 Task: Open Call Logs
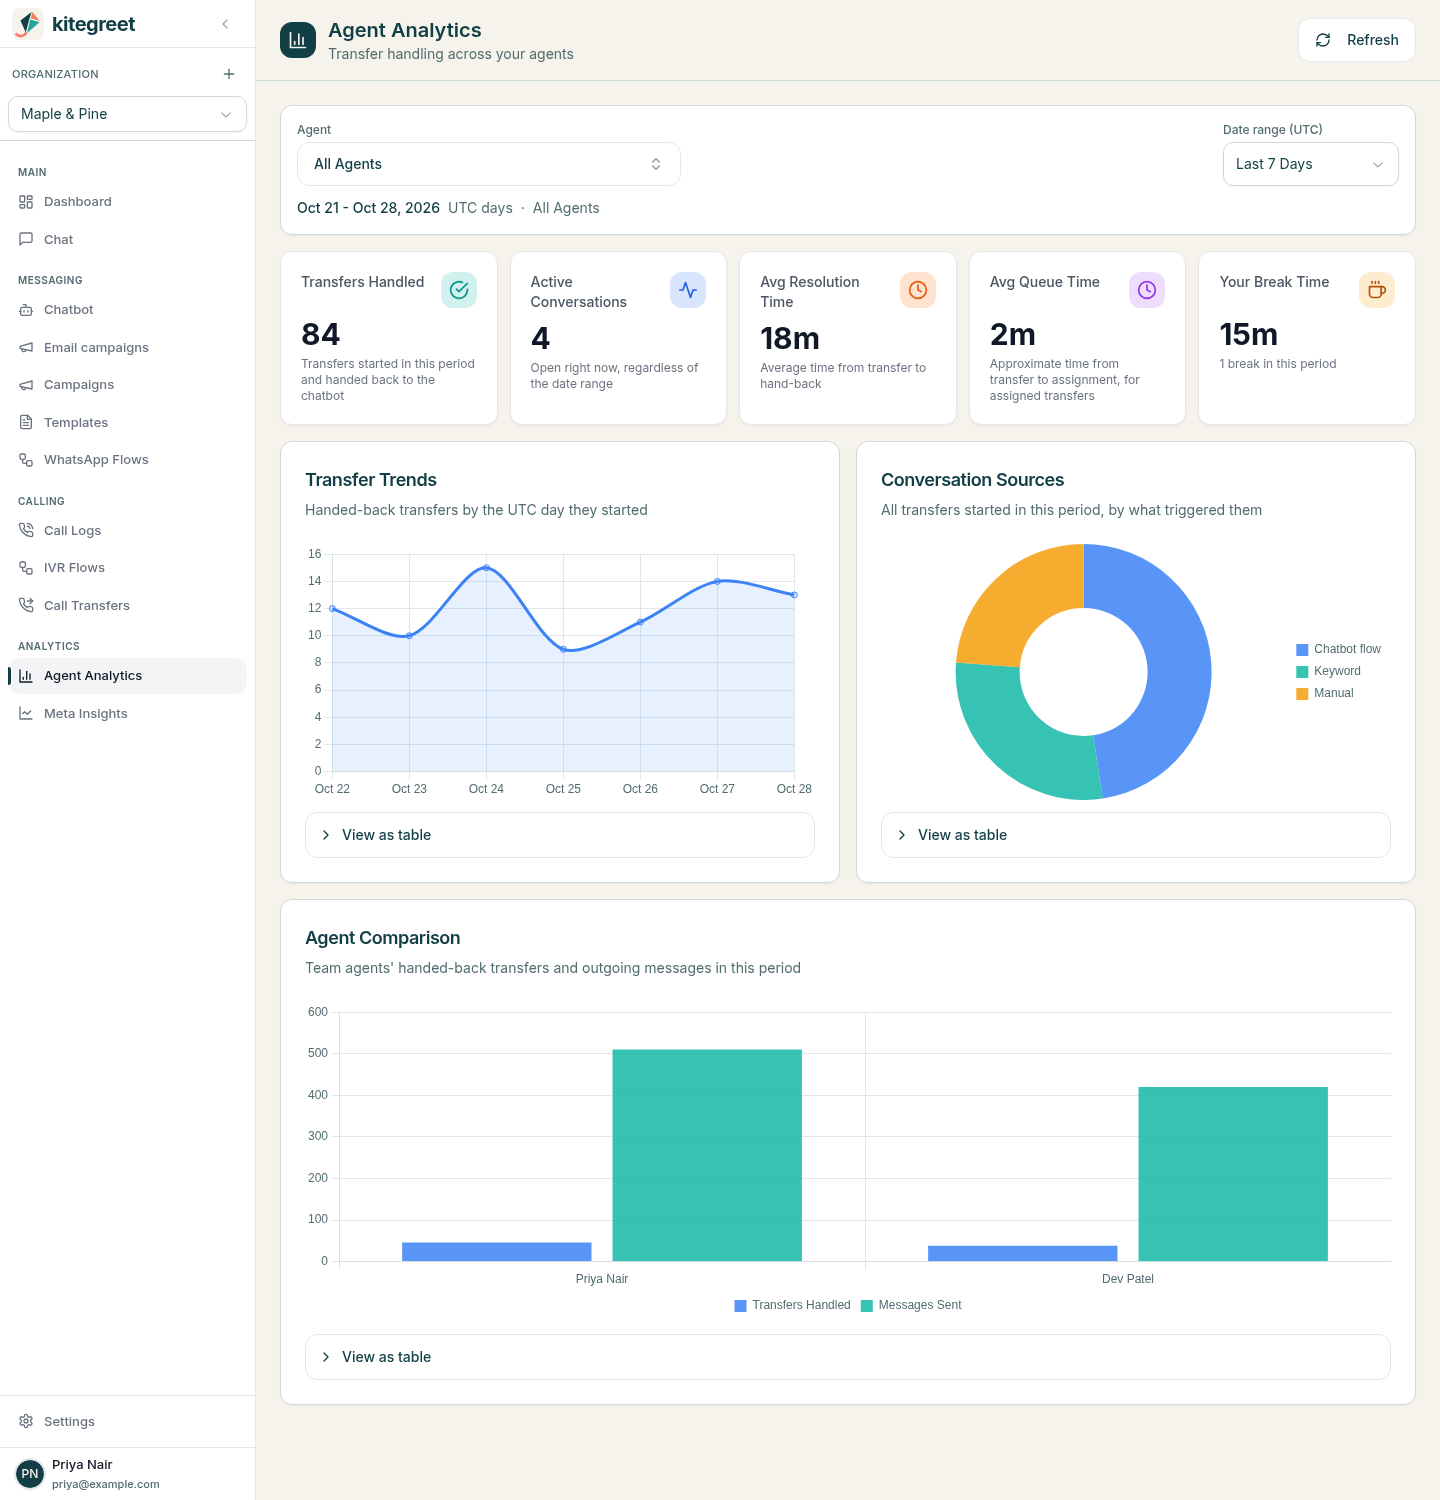coord(127,531)
